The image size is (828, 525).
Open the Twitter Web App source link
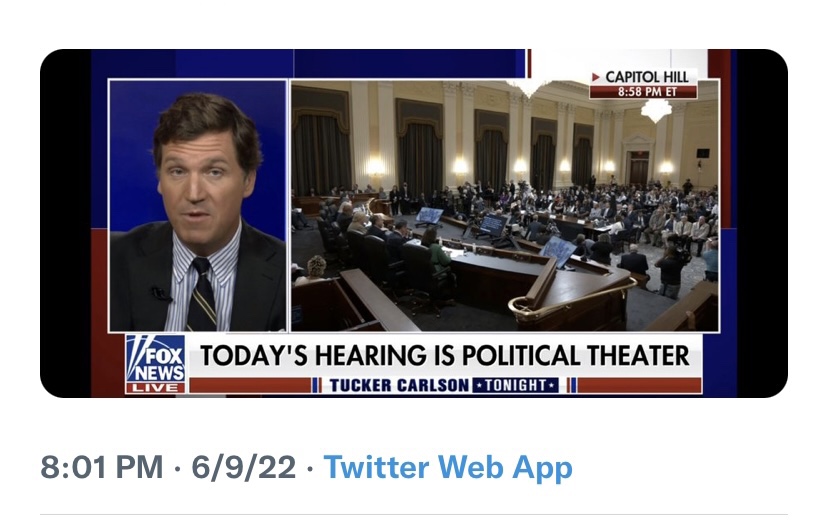pos(448,467)
